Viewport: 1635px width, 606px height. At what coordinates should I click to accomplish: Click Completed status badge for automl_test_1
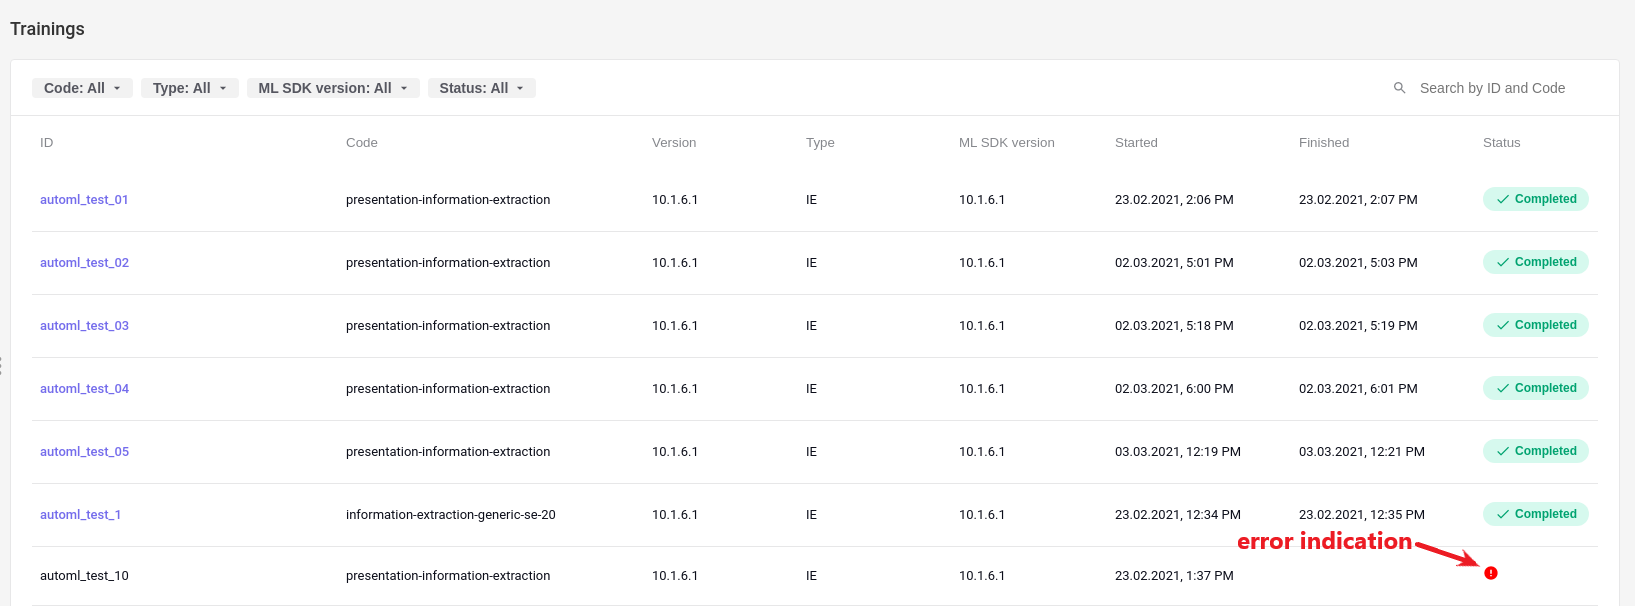click(1535, 514)
